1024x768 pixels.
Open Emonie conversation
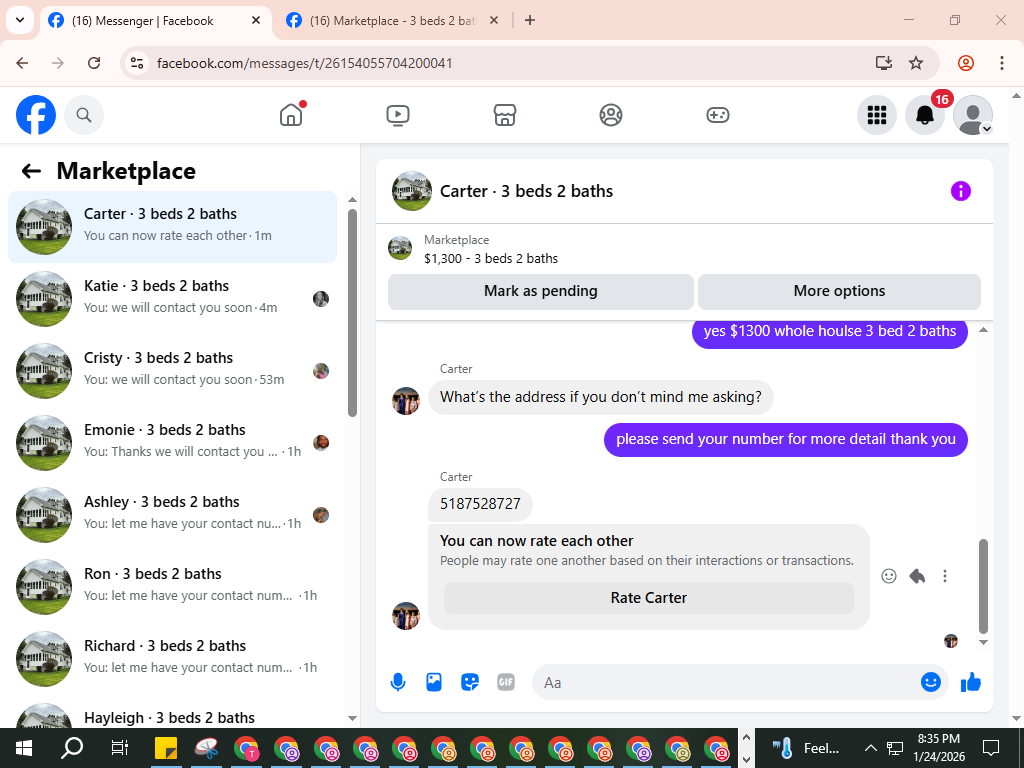[172, 443]
